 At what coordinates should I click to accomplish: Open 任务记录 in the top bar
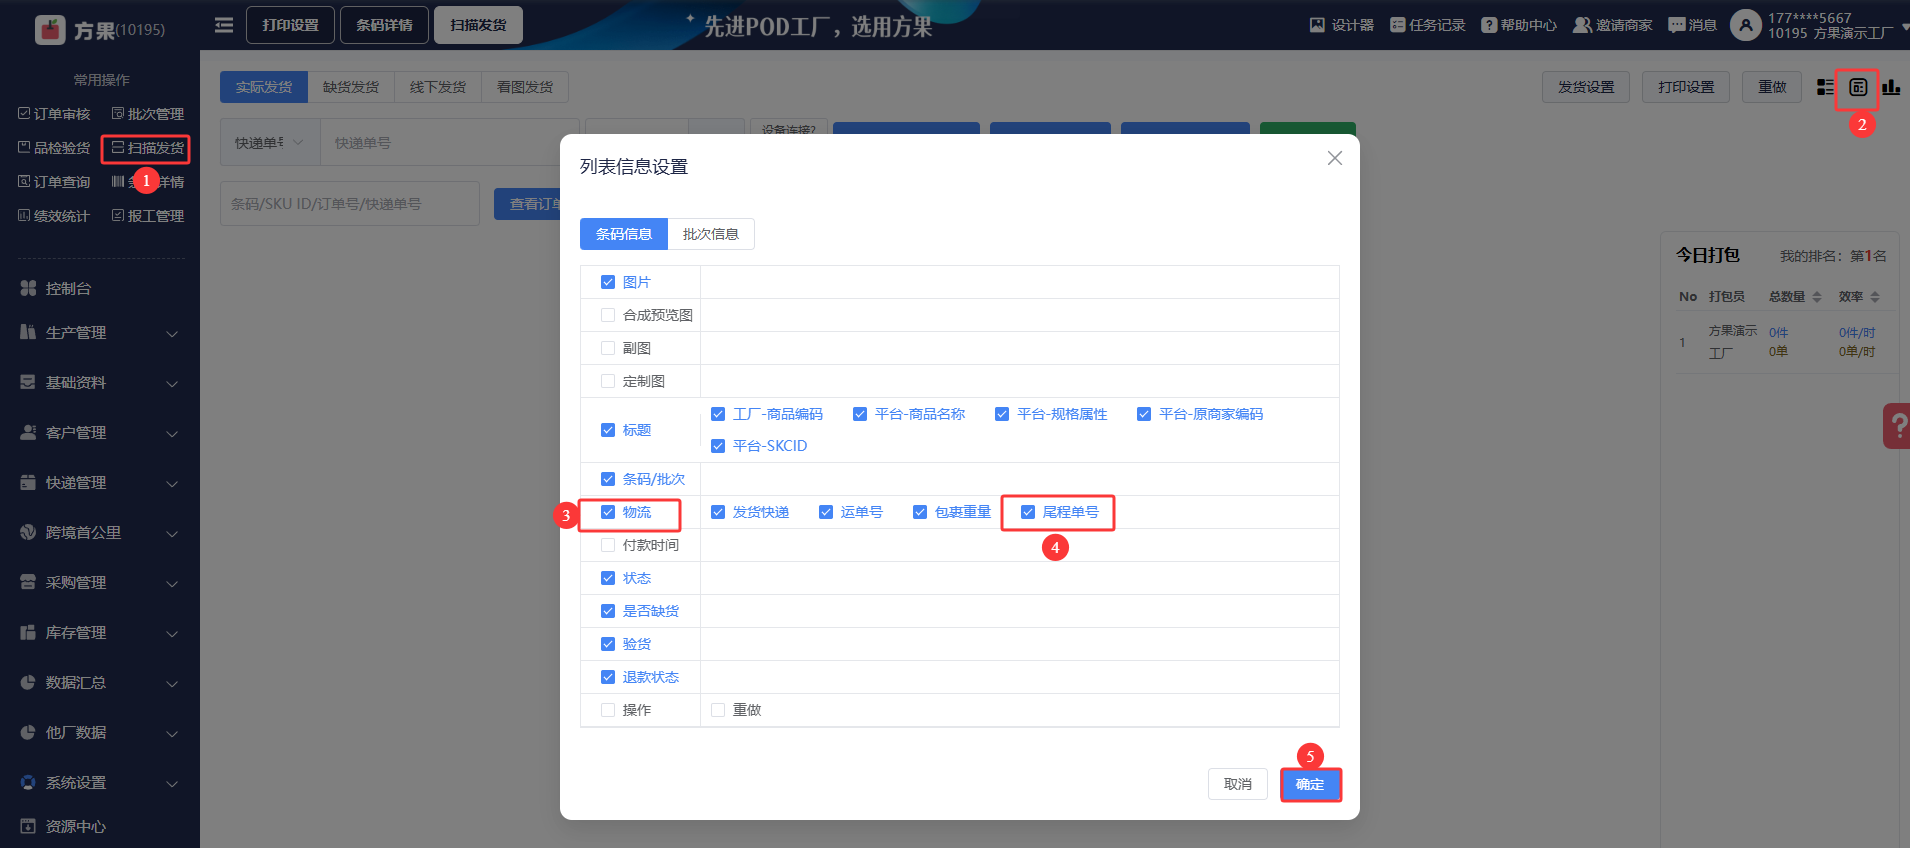1427,25
